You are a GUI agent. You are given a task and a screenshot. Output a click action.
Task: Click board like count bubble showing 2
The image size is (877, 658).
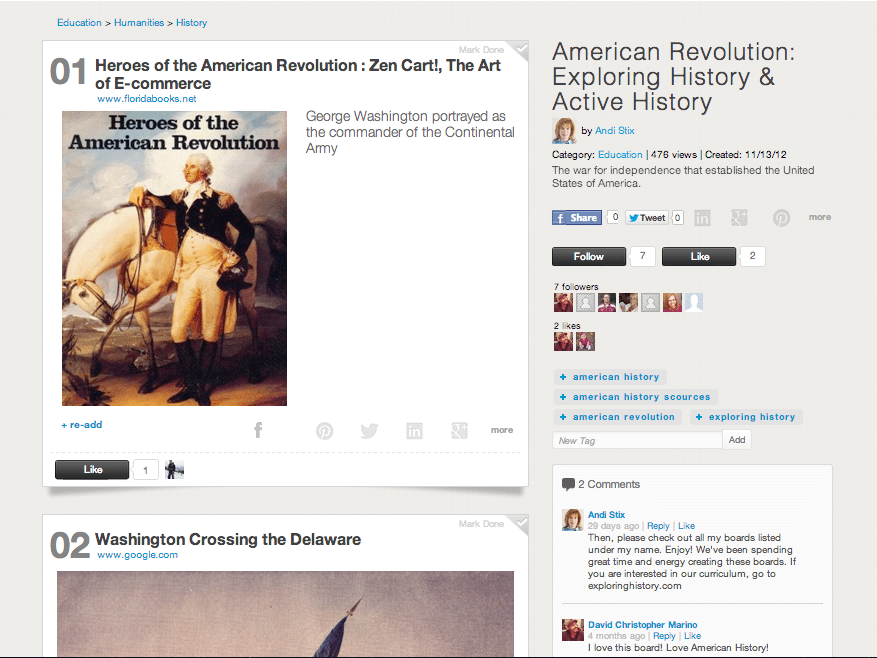(x=753, y=256)
